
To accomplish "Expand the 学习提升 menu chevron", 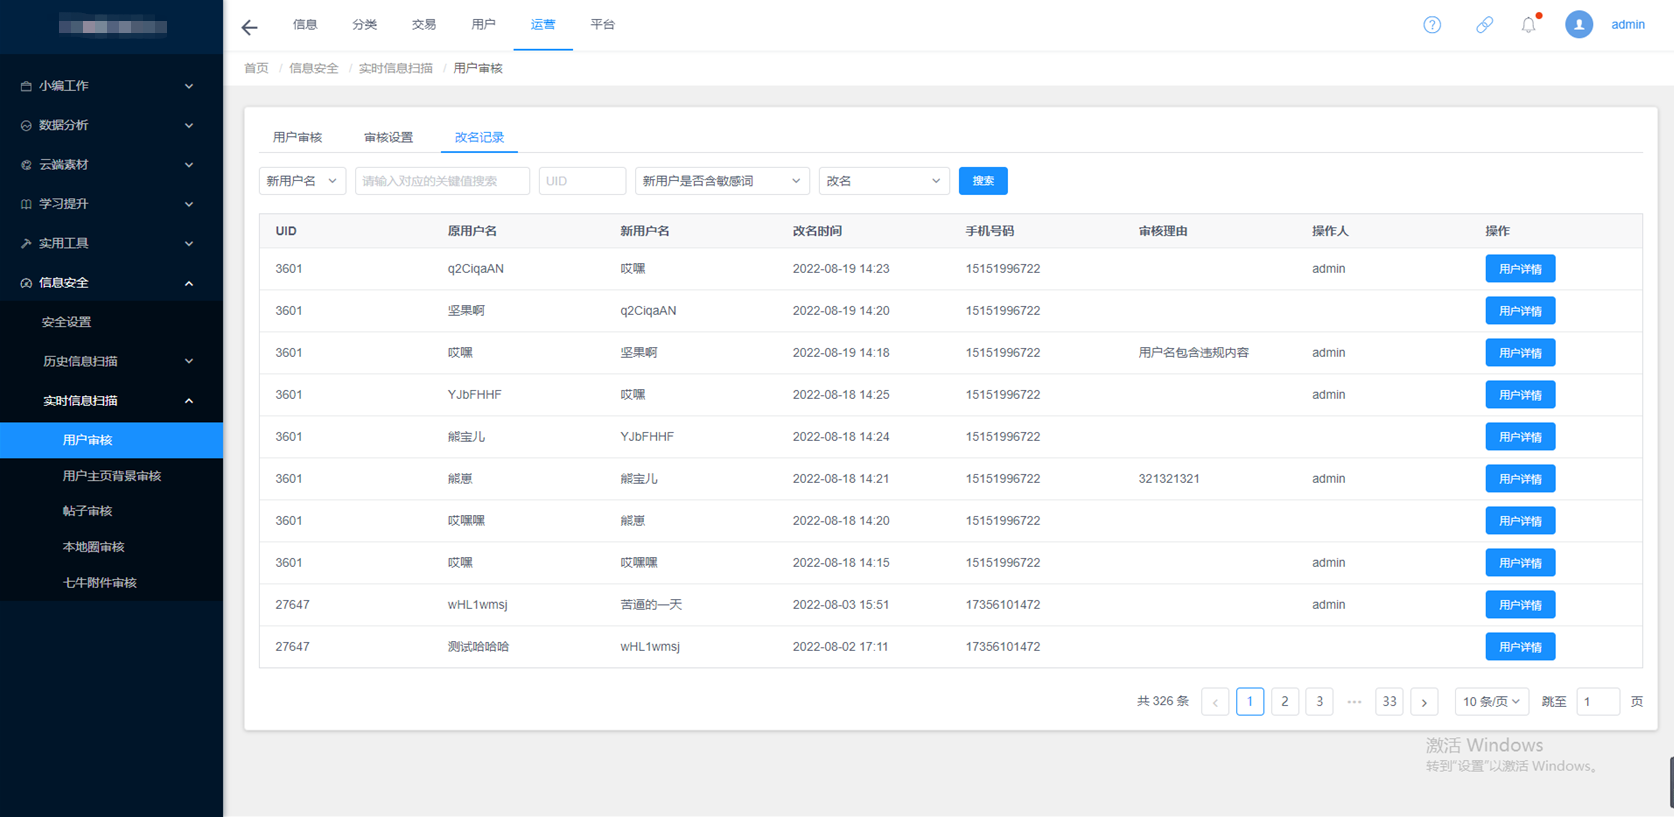I will tap(189, 204).
